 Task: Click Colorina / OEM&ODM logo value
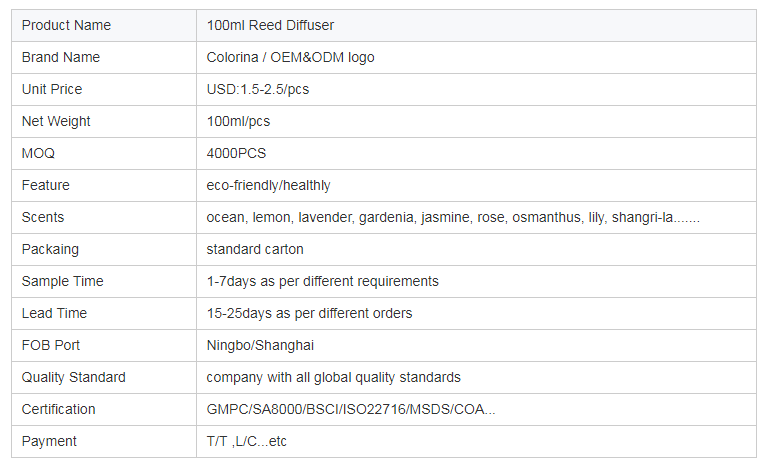pyautogui.click(x=290, y=57)
